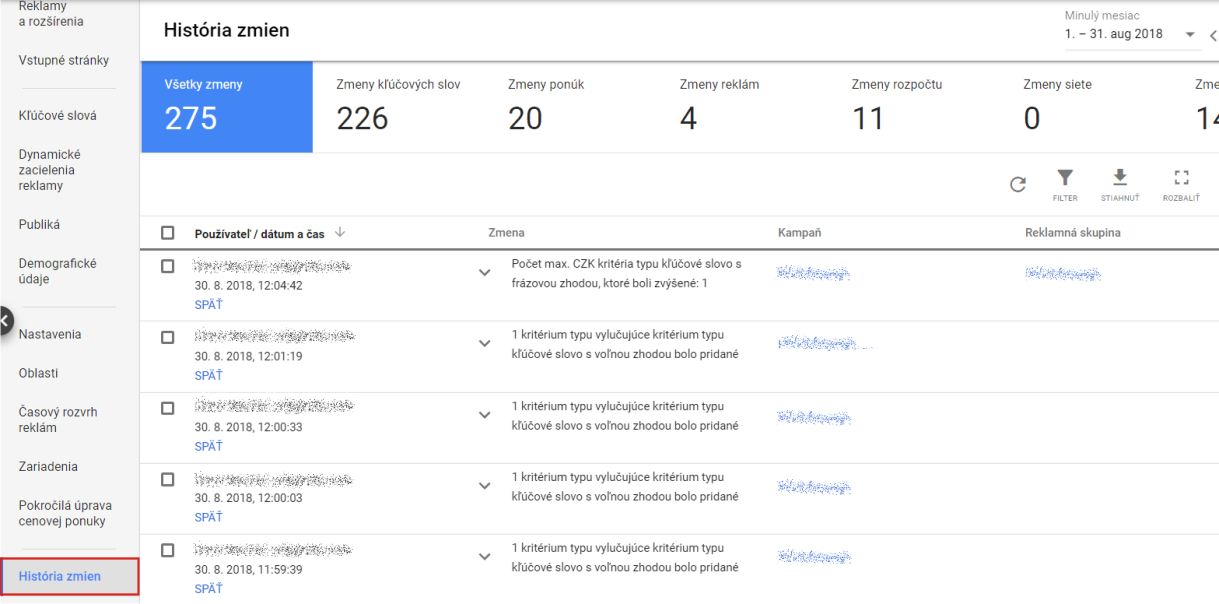This screenshot has width=1219, height=604.
Task: Open Nastavenia in sidebar
Action: point(50,334)
